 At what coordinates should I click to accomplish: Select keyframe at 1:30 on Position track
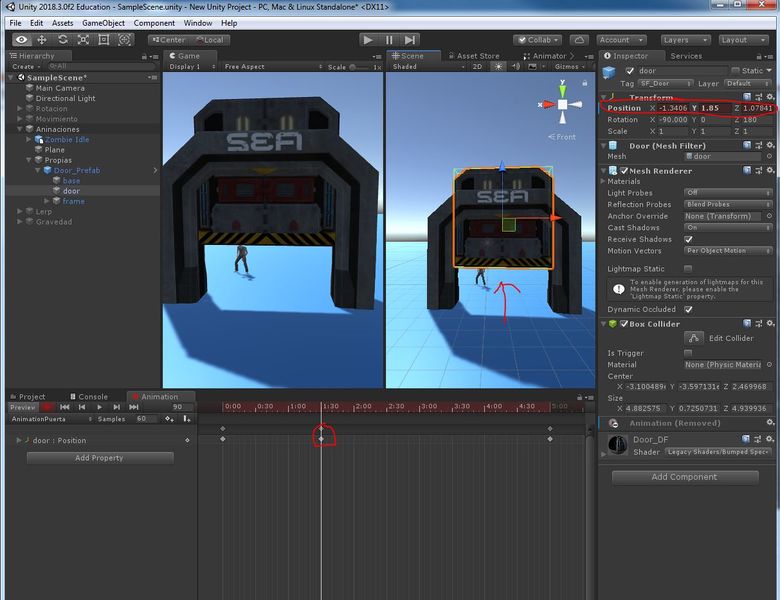[321, 439]
